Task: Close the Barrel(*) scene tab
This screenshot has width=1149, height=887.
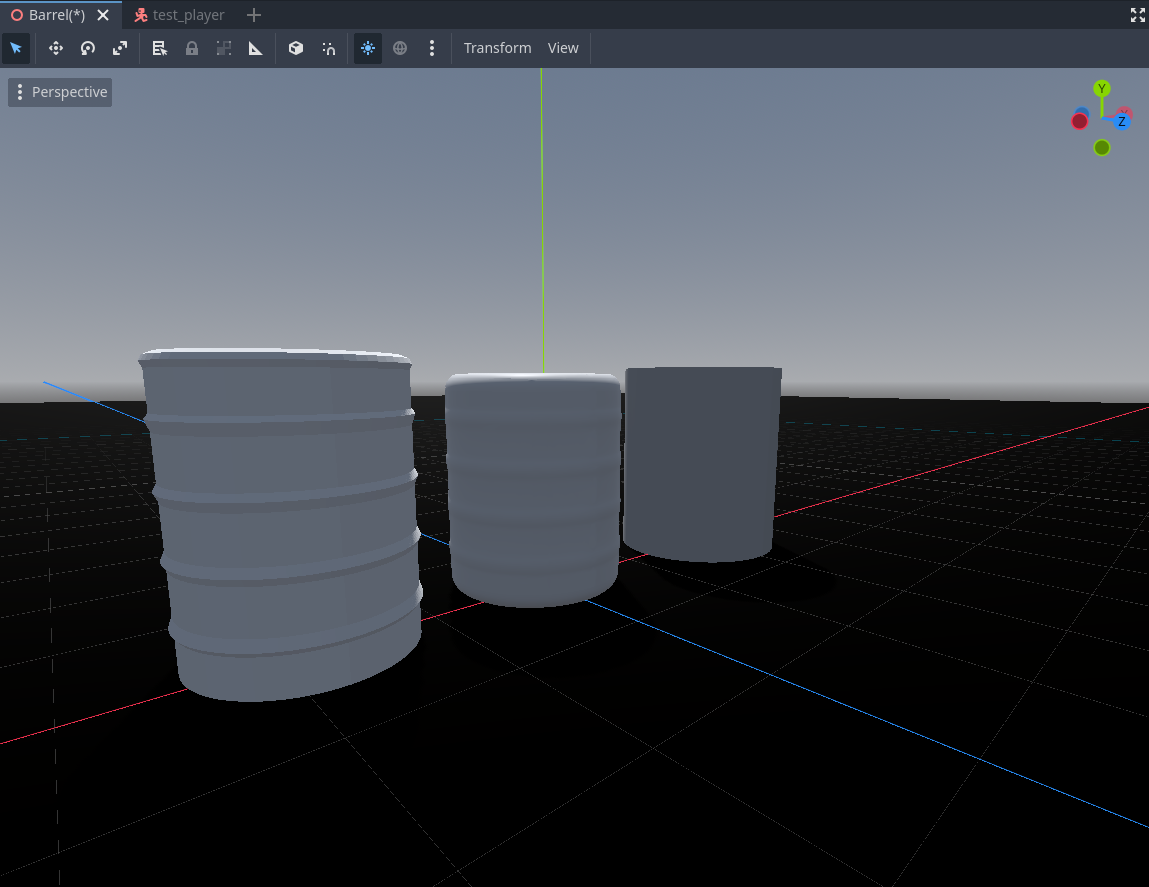Action: [x=103, y=15]
